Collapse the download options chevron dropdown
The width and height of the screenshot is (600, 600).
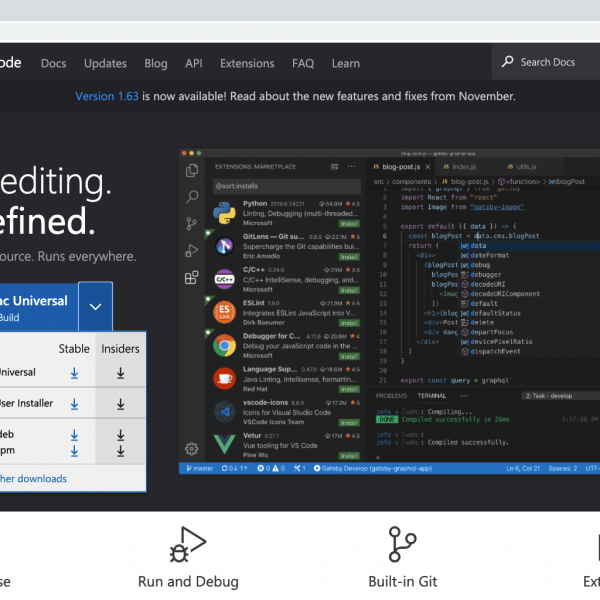pyautogui.click(x=95, y=307)
